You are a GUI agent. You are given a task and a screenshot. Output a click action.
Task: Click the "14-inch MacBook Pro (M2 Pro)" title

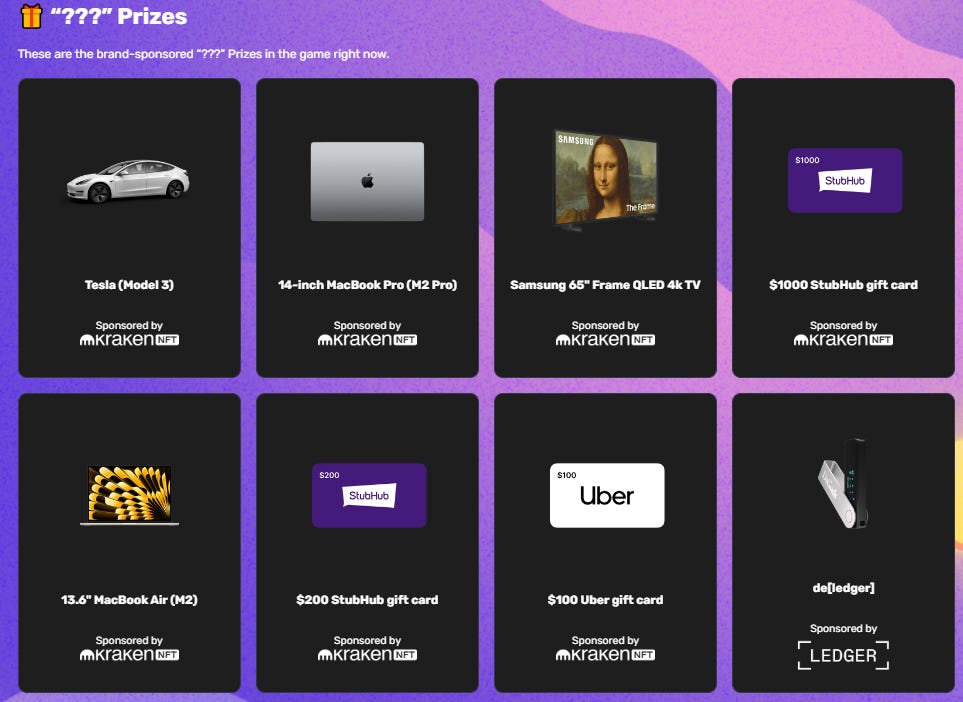tap(367, 285)
